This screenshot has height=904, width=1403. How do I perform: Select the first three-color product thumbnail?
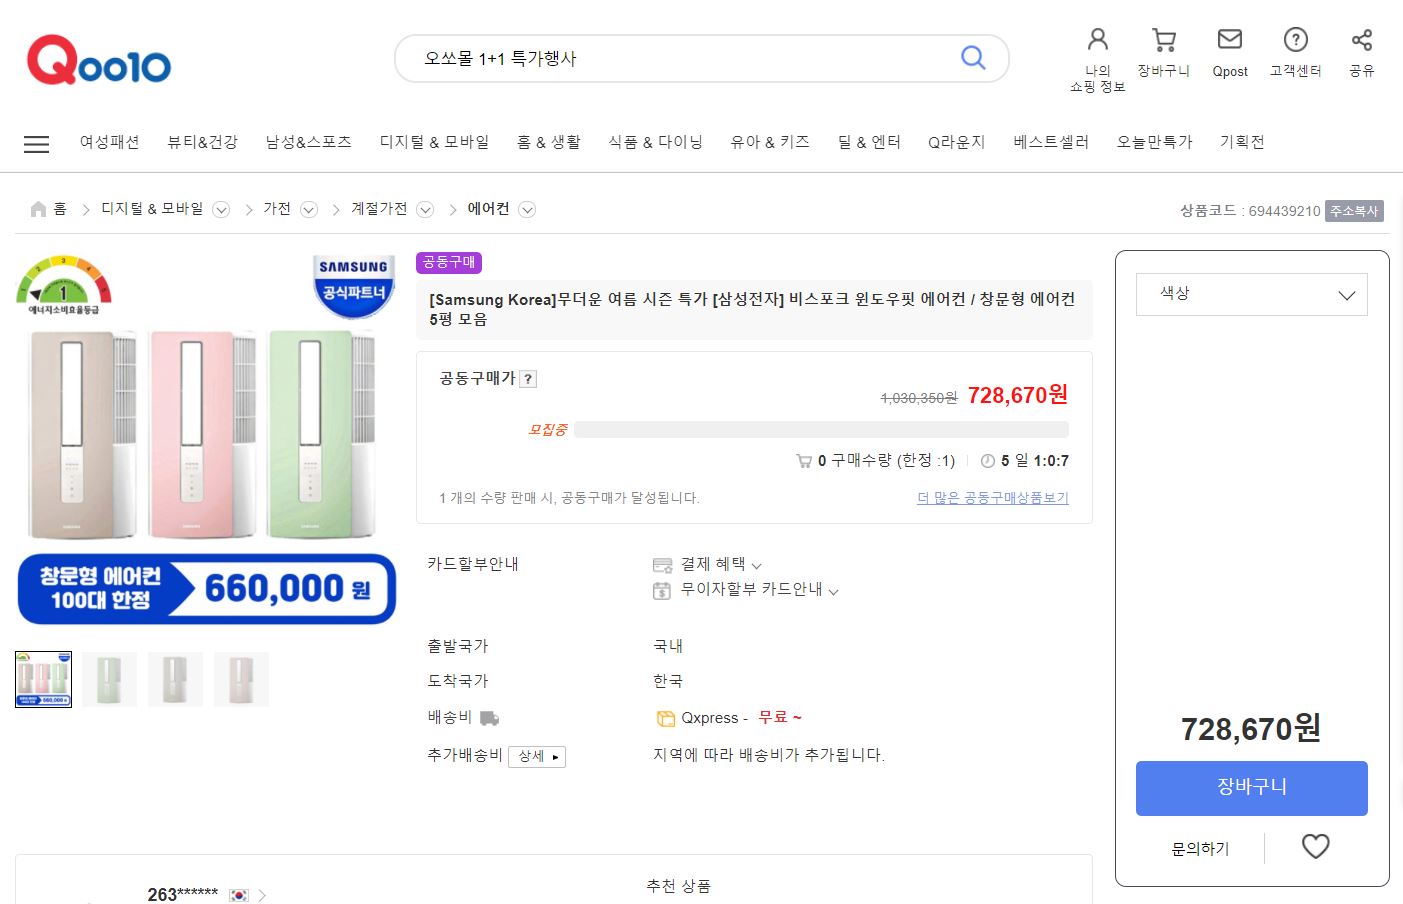coord(43,679)
